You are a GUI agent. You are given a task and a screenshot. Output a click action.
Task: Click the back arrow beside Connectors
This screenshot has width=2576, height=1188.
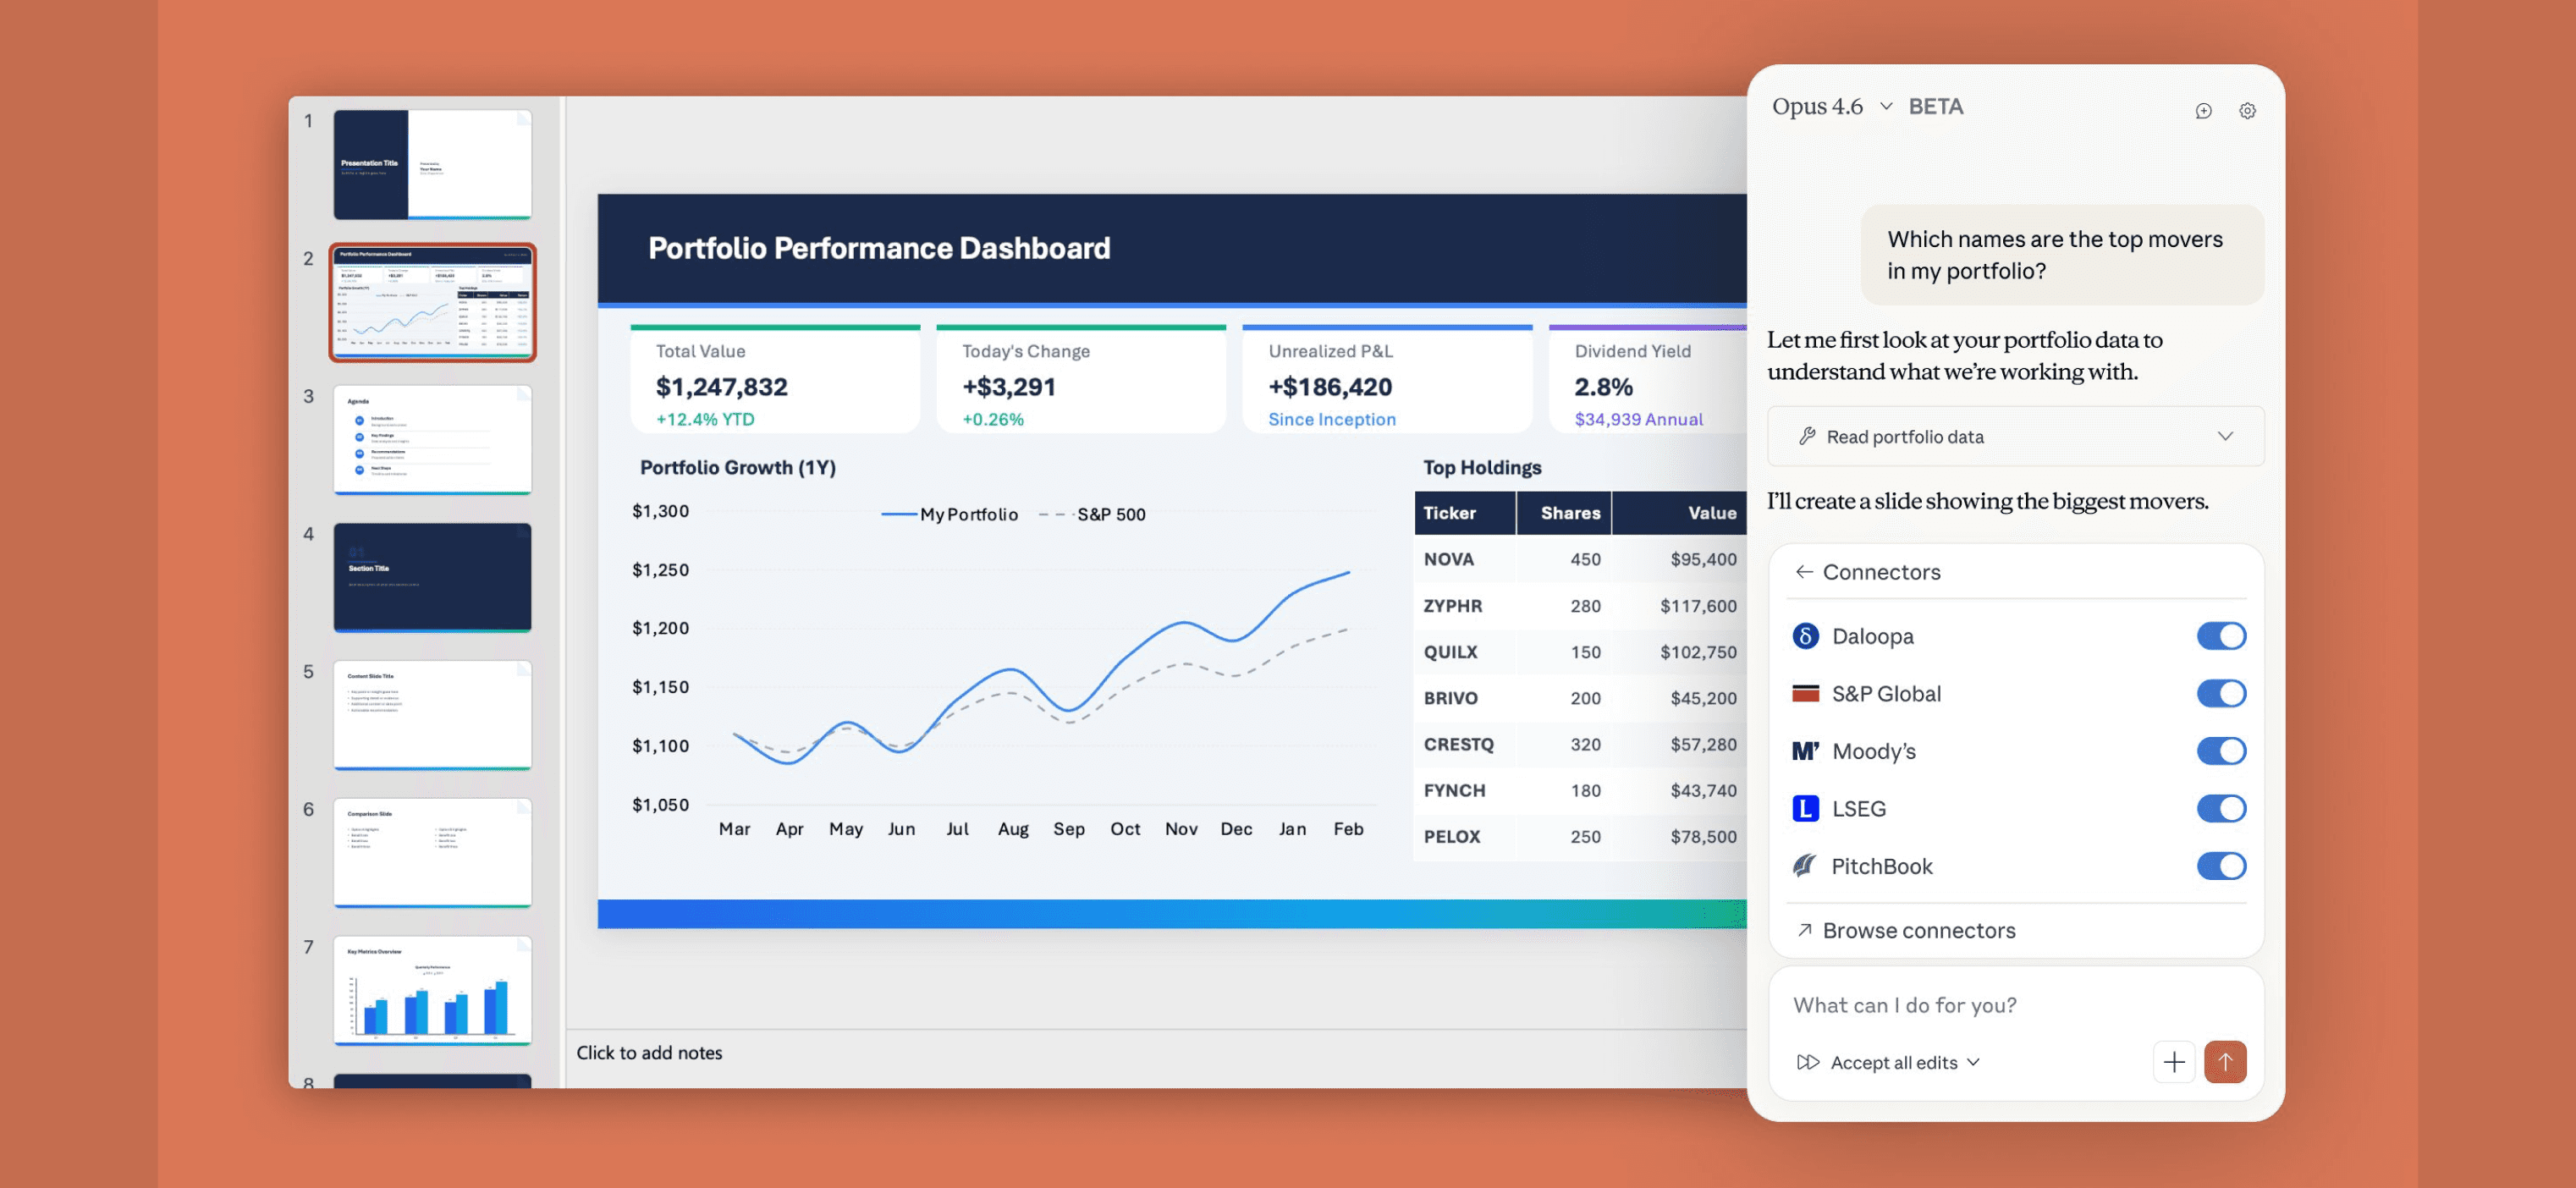(1804, 572)
